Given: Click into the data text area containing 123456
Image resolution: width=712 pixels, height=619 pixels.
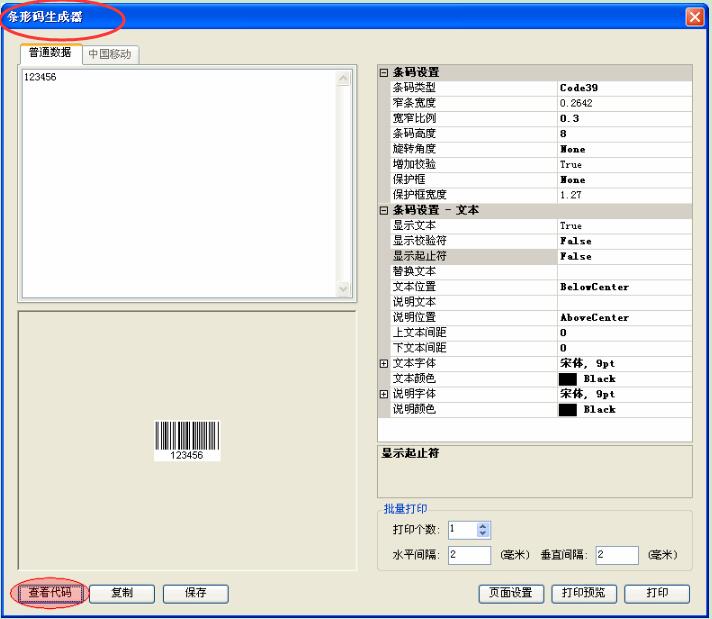Looking at the screenshot, I should point(179,184).
